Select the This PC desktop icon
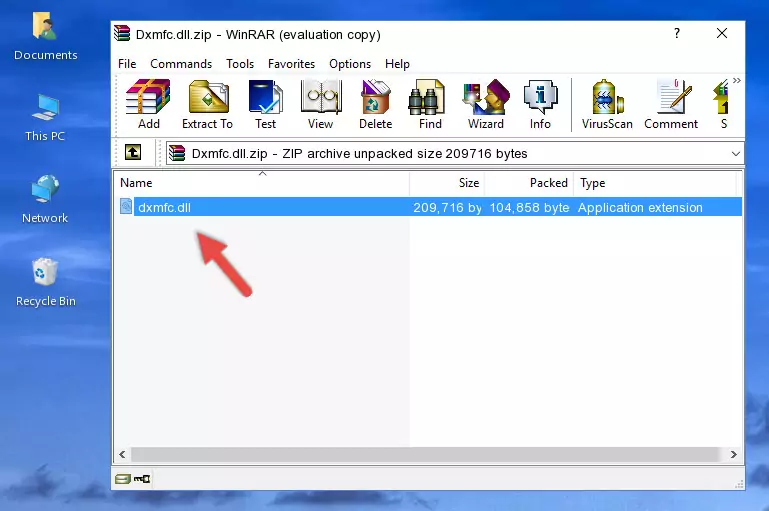Screen dimensions: 769x511 (45, 118)
